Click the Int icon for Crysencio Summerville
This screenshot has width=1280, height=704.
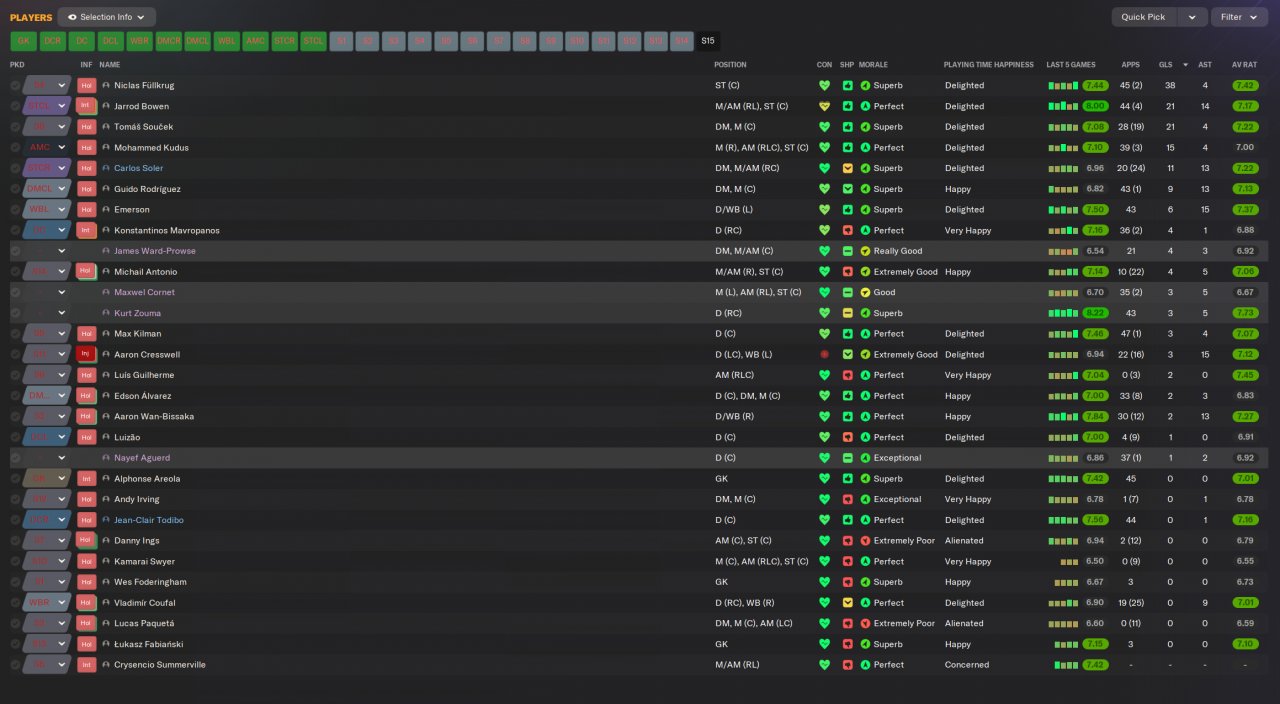click(x=87, y=664)
